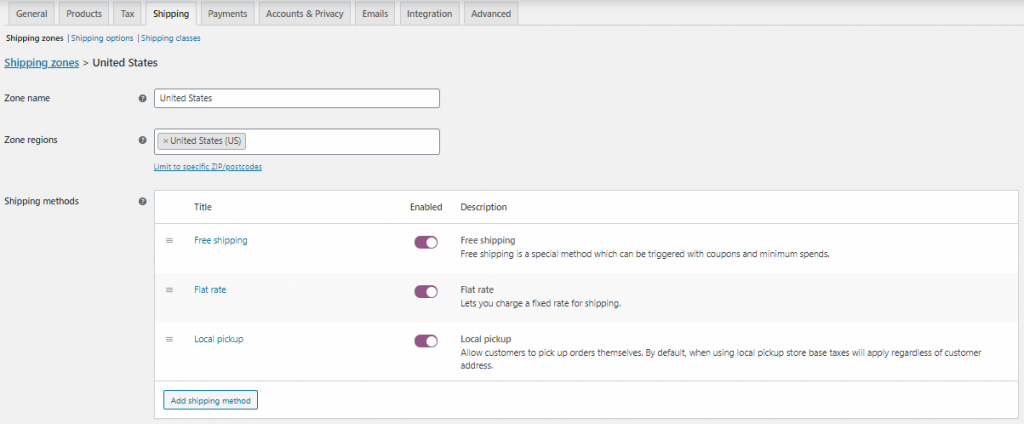
Task: Open the Payments settings tab
Action: [x=228, y=14]
